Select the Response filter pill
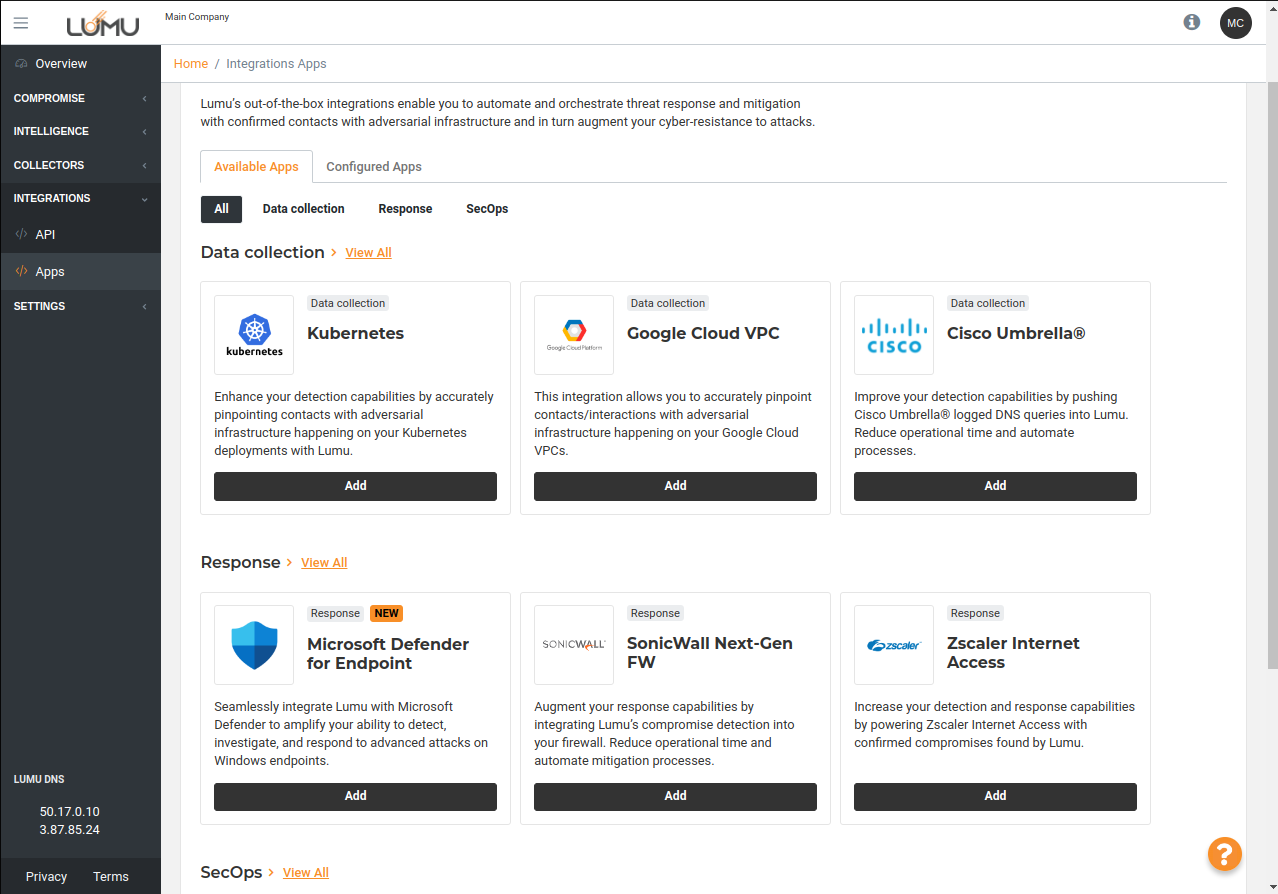 [405, 209]
